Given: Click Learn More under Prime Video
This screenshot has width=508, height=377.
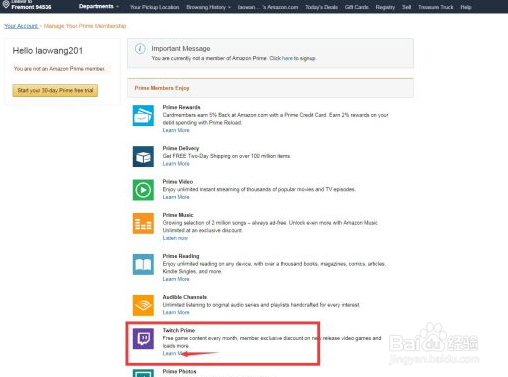Looking at the screenshot, I should click(176, 197).
